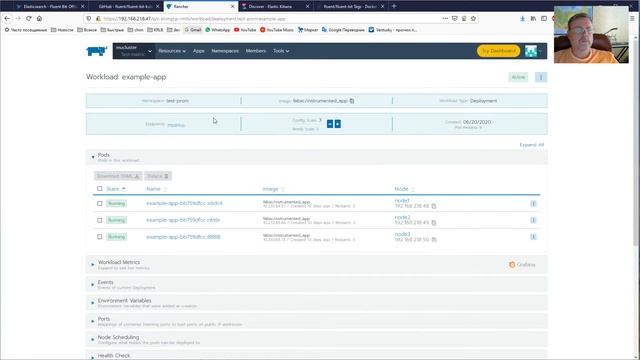Open the page actions ellipsis in address bar
The height and width of the screenshot is (360, 640).
[x=445, y=18]
